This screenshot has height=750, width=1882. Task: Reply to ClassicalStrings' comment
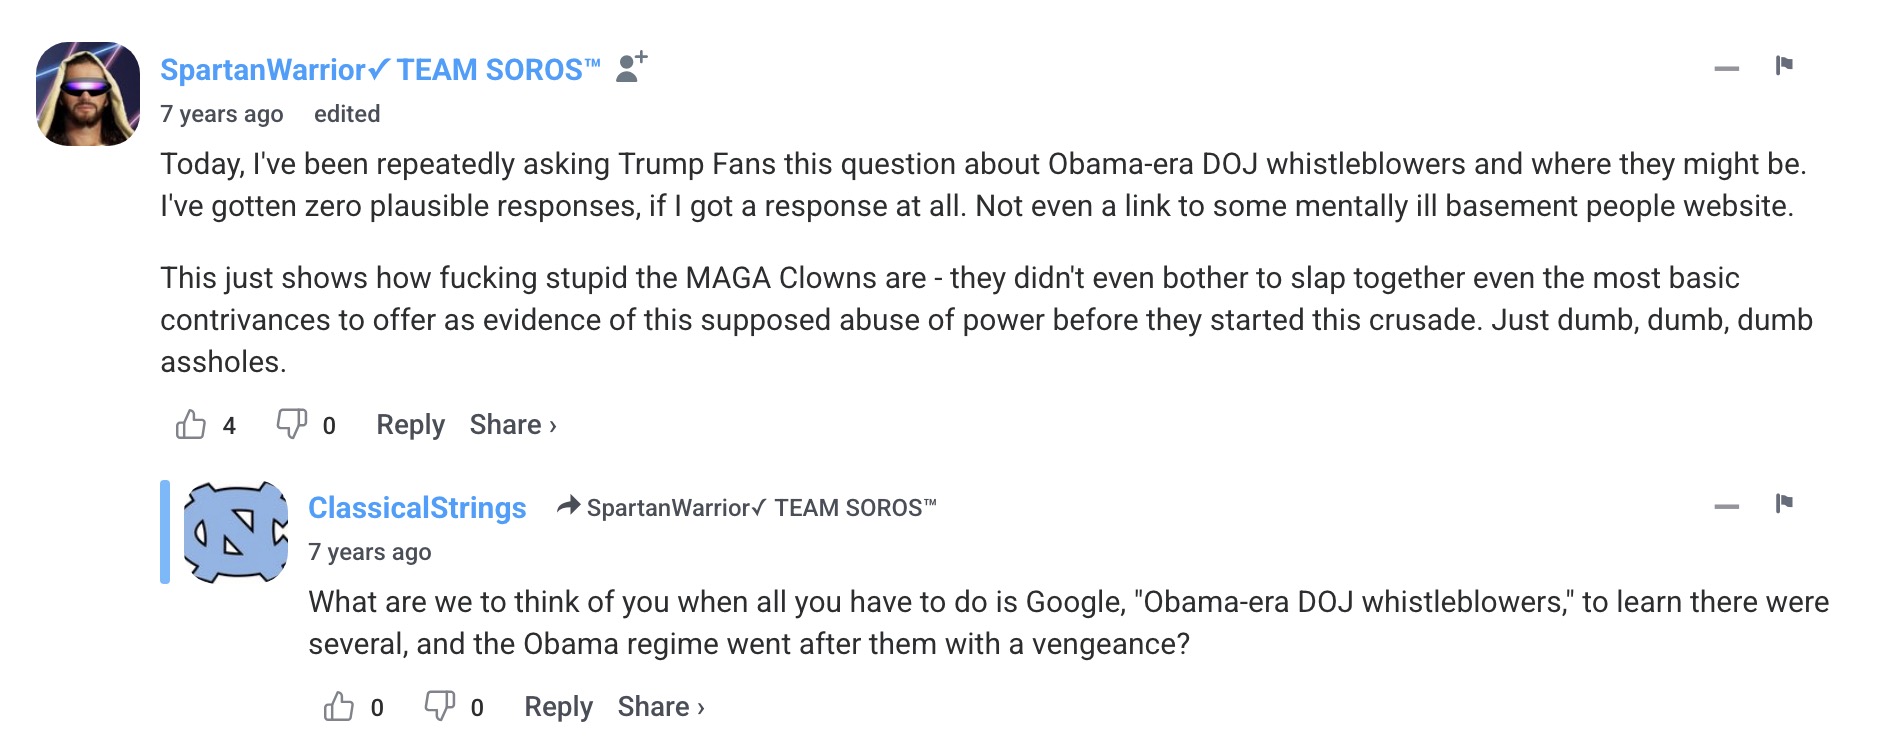tap(558, 707)
